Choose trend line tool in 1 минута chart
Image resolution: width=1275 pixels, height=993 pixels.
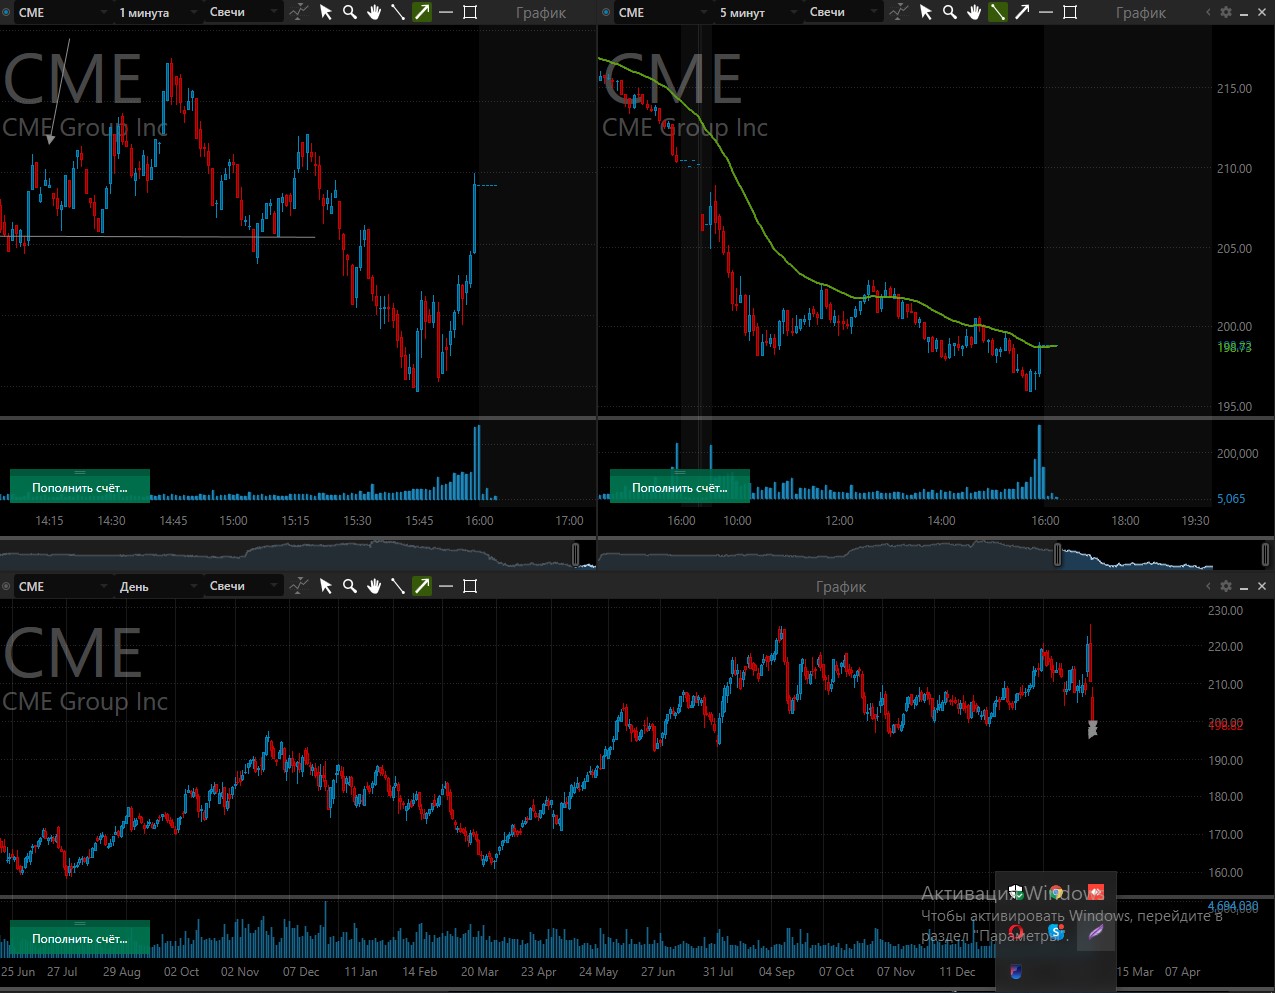click(x=398, y=12)
